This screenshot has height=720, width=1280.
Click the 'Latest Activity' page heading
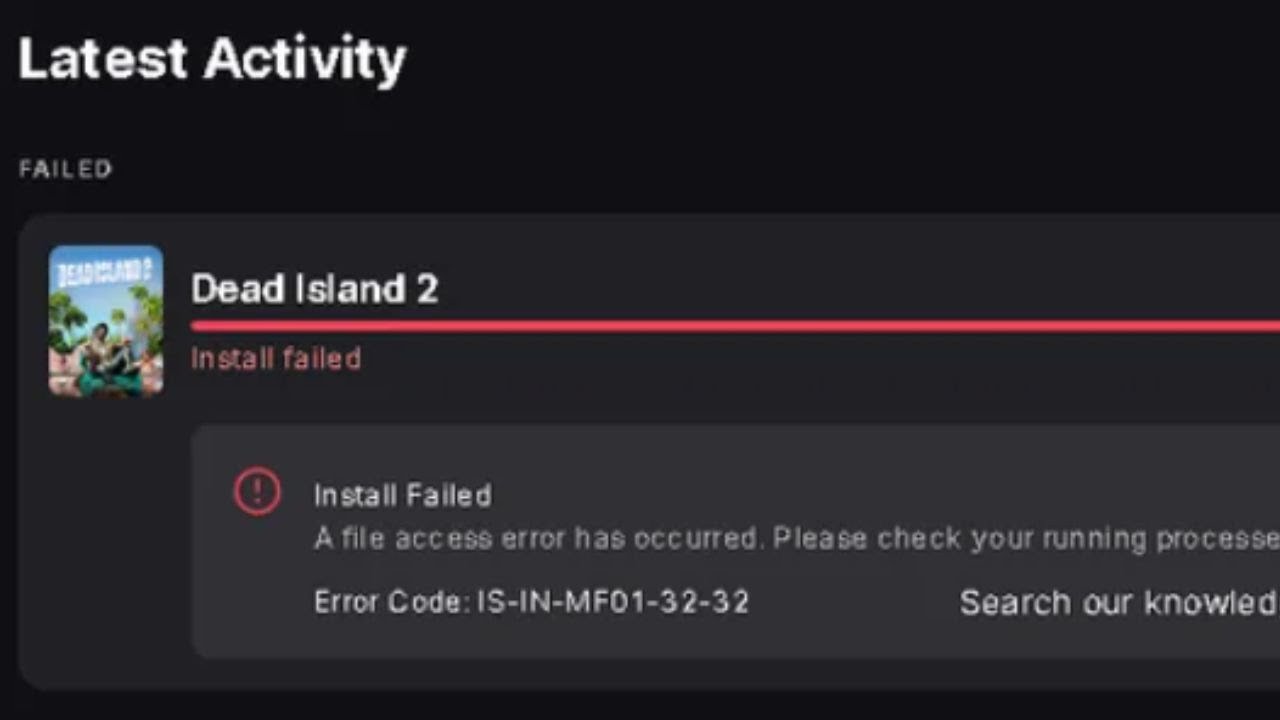tap(212, 58)
